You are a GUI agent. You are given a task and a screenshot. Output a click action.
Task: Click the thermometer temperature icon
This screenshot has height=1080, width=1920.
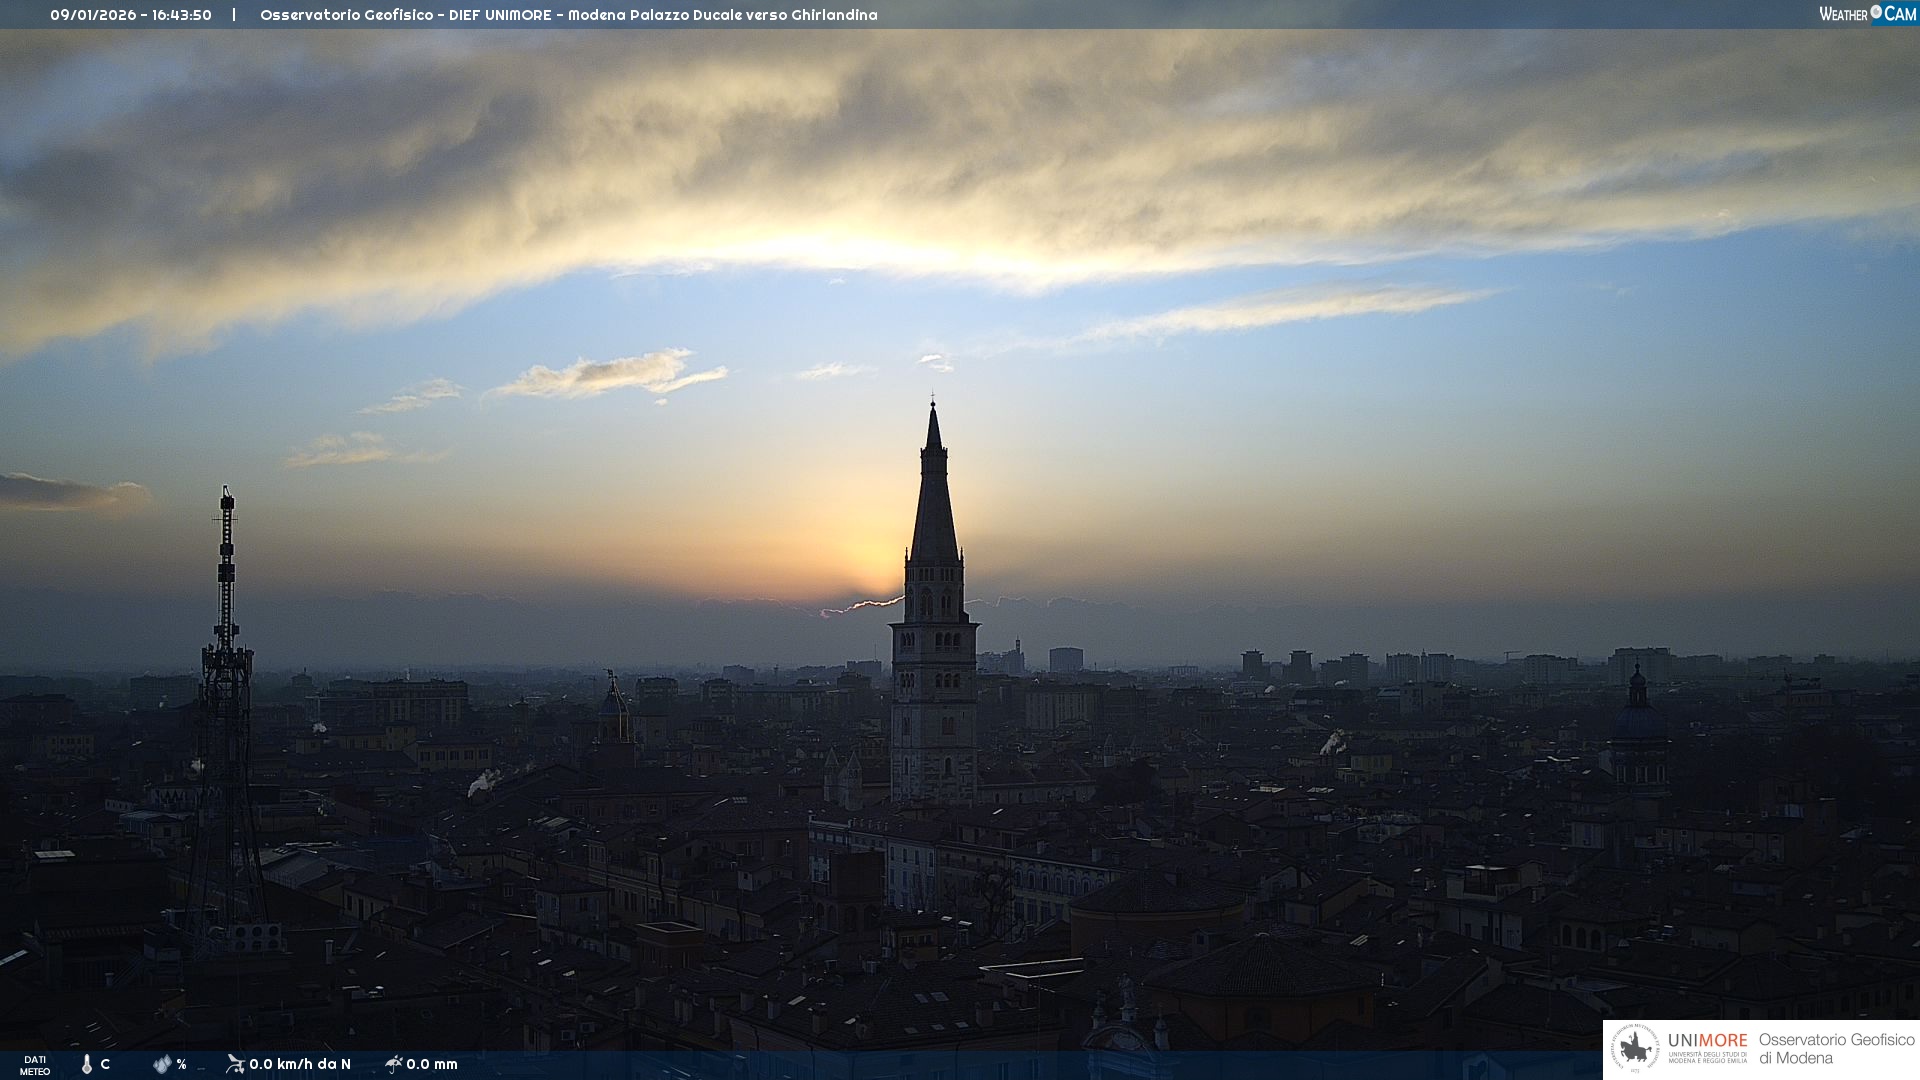click(87, 1064)
